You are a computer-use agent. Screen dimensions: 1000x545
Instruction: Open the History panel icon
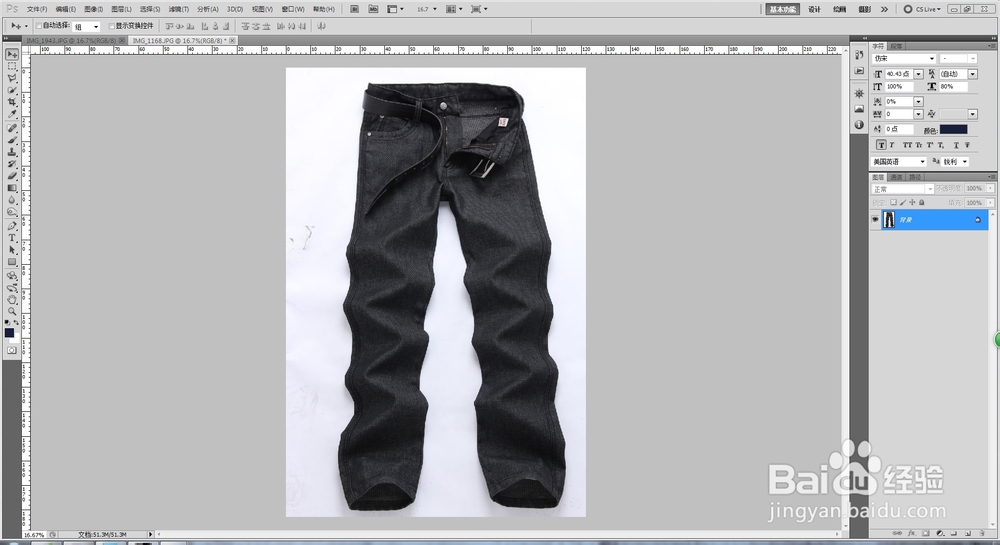tap(859, 55)
